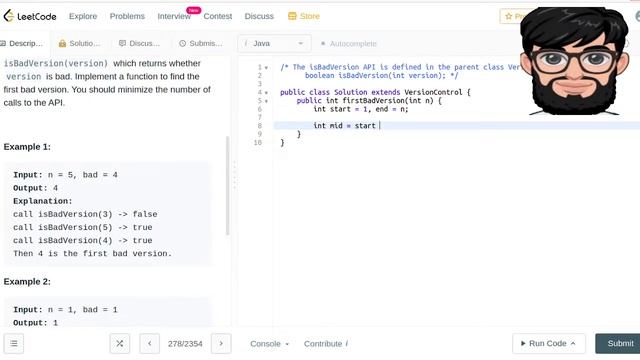Click the 'Output: 4' line in Example 1
Viewport: 640px width, 360px height.
point(36,188)
